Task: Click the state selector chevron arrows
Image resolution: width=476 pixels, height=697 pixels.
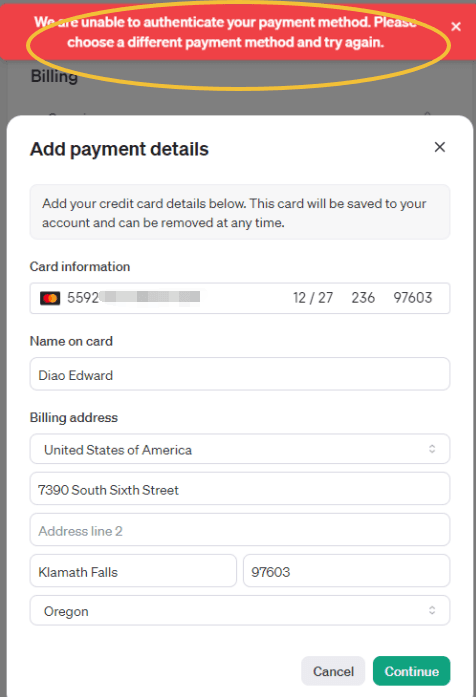Action: [x=432, y=610]
